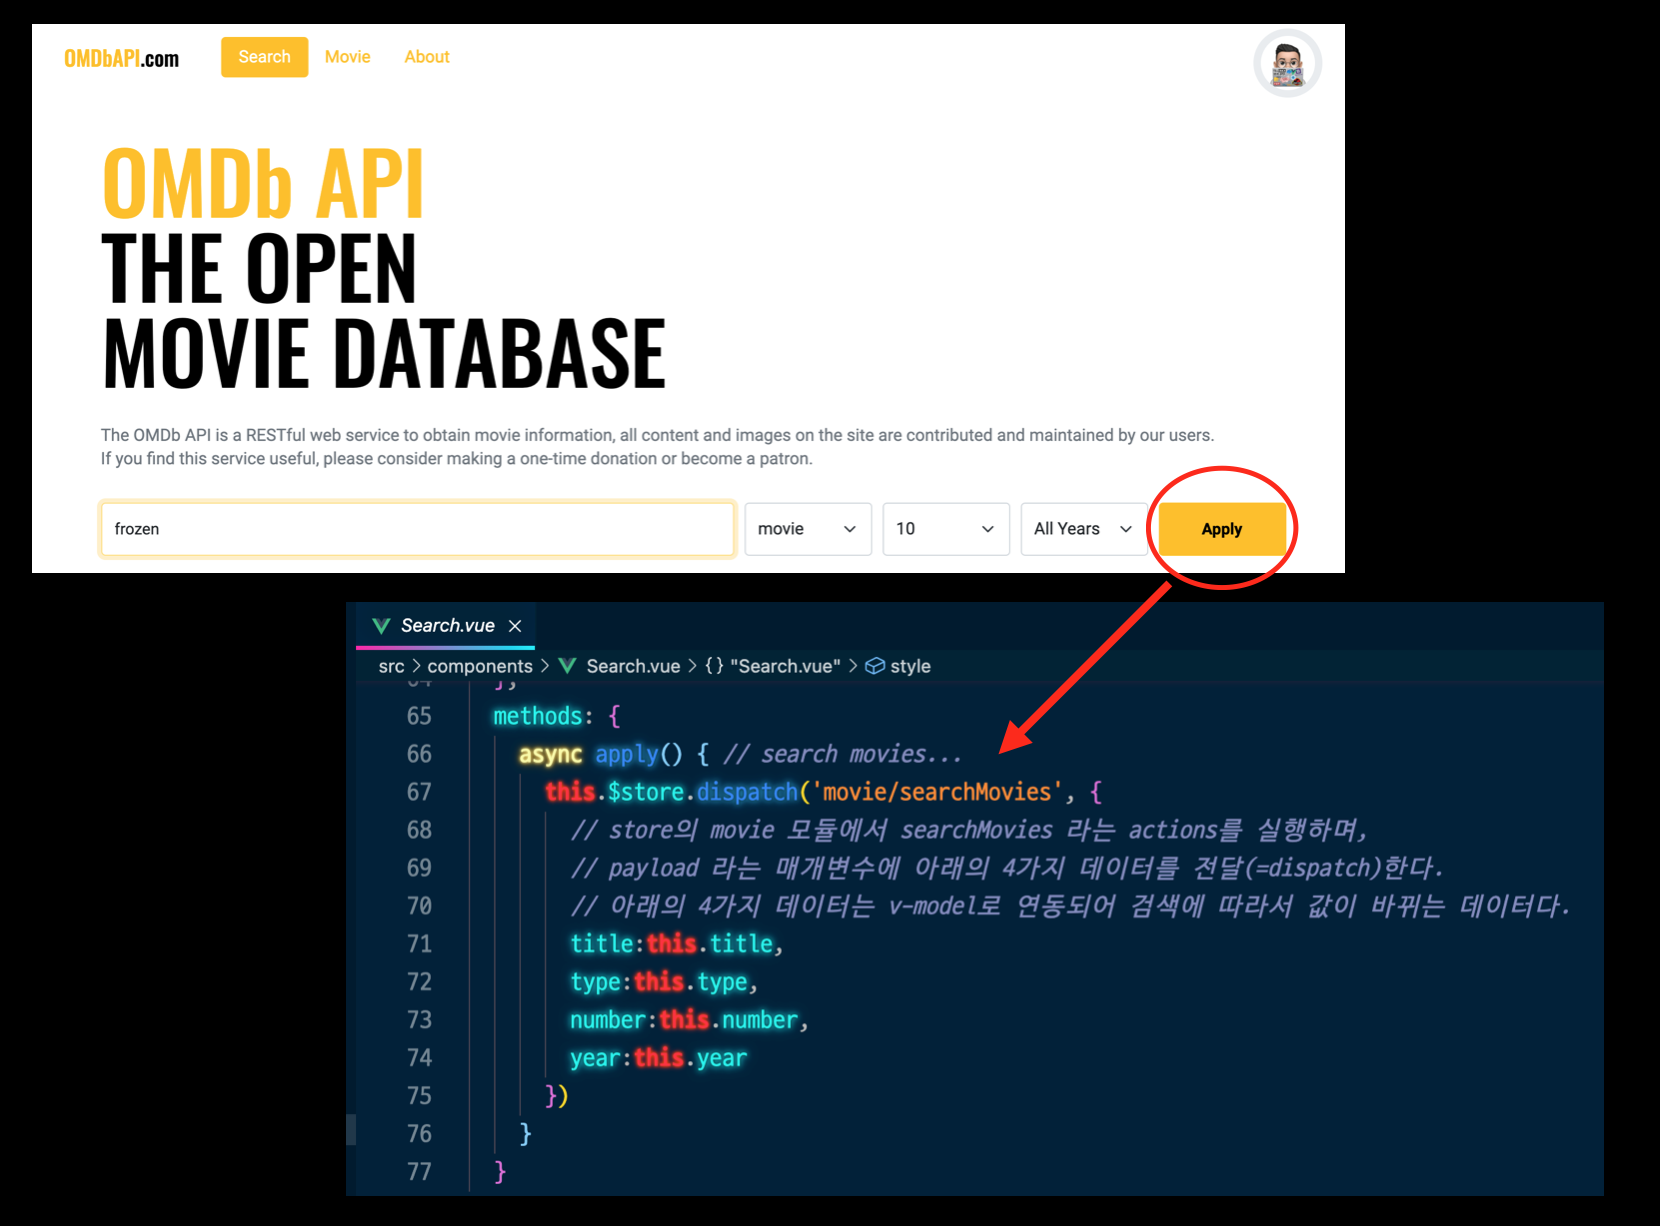This screenshot has height=1226, width=1660.
Task: Select the Search.vue editor tab
Action: (x=447, y=626)
